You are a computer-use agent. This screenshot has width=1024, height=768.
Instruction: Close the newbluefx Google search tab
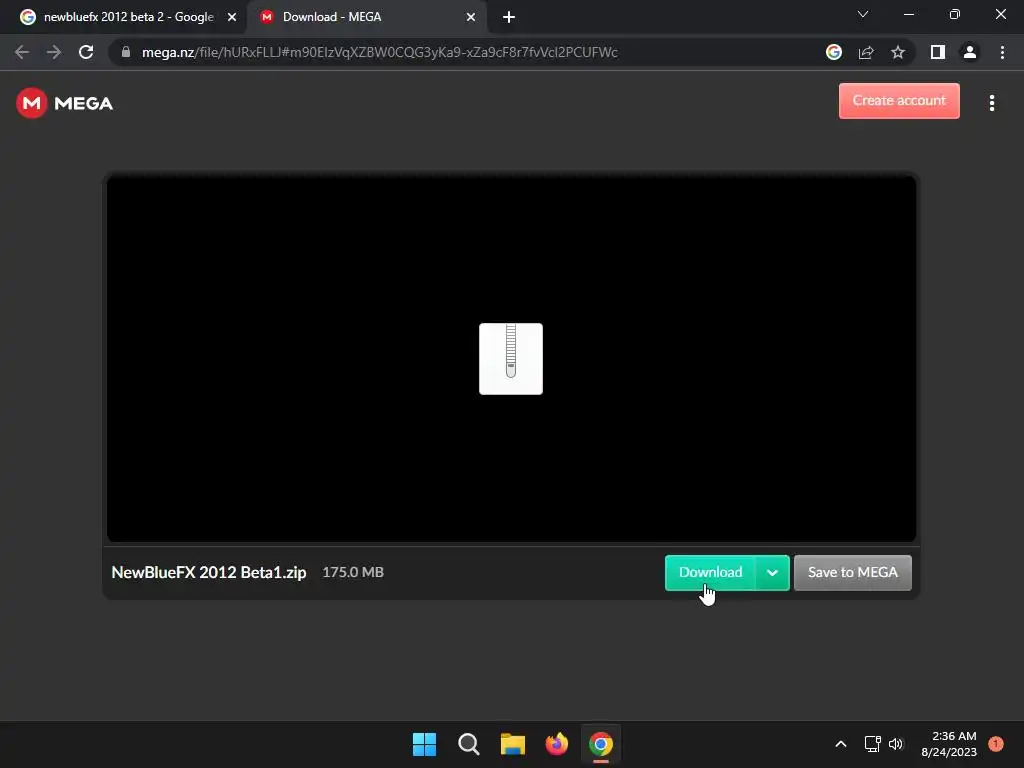coord(232,18)
